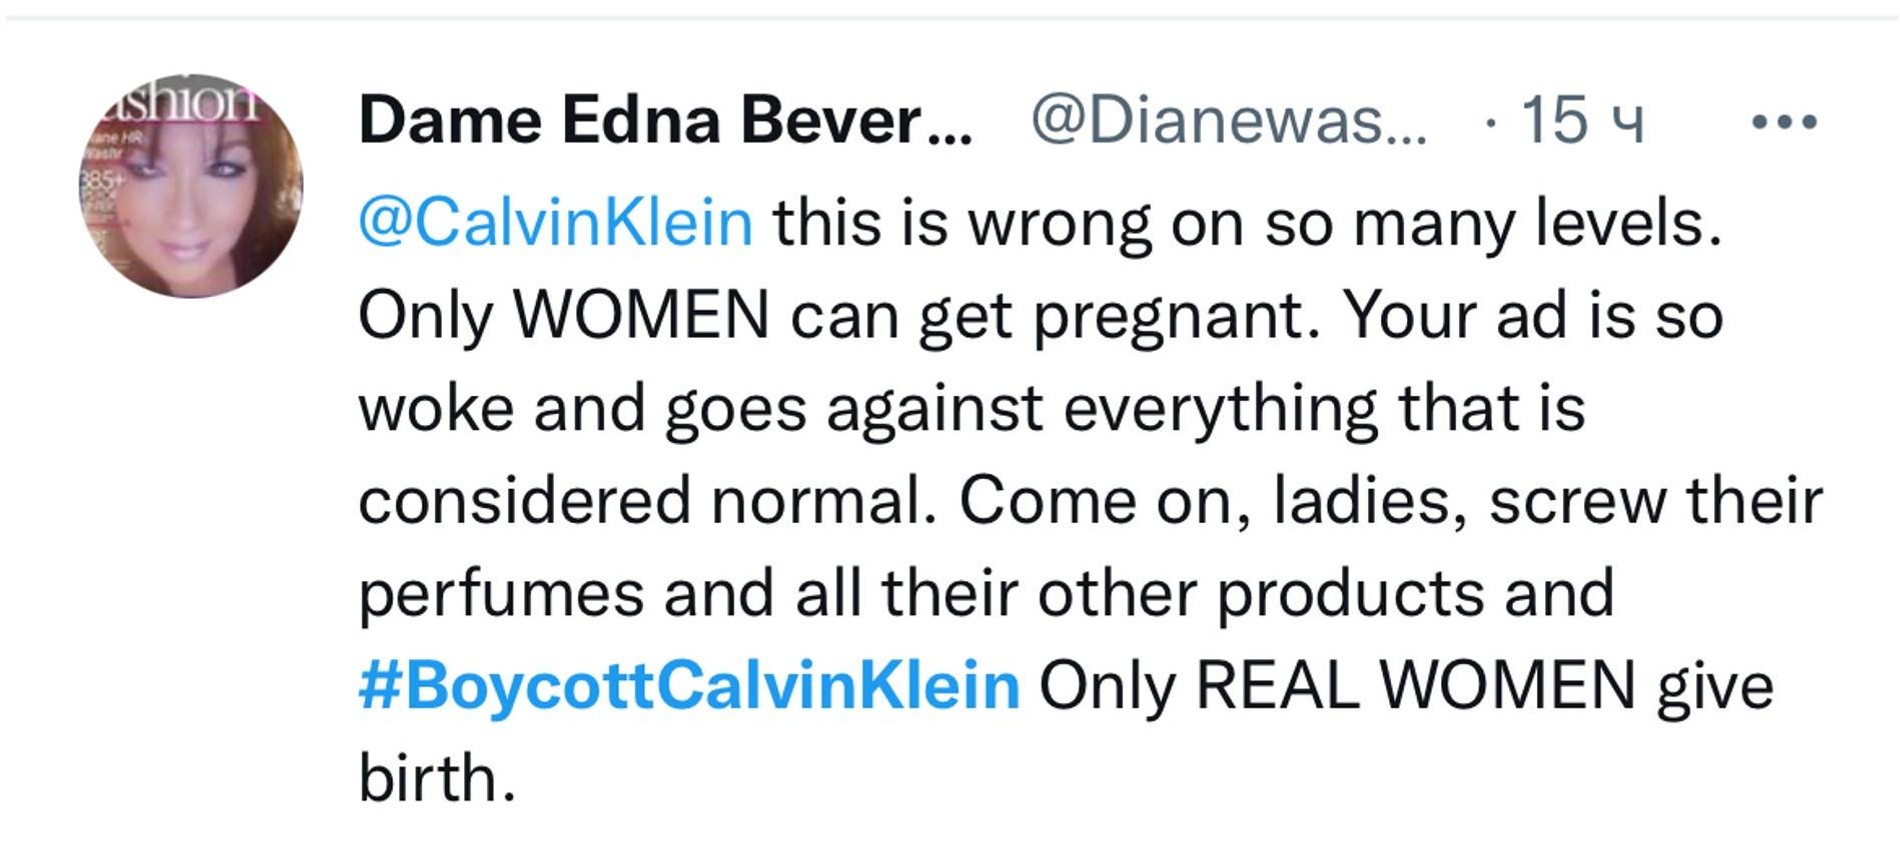Click the word 'perfumes' in tweet body
Screen dimensions: 1900x853
501,593
